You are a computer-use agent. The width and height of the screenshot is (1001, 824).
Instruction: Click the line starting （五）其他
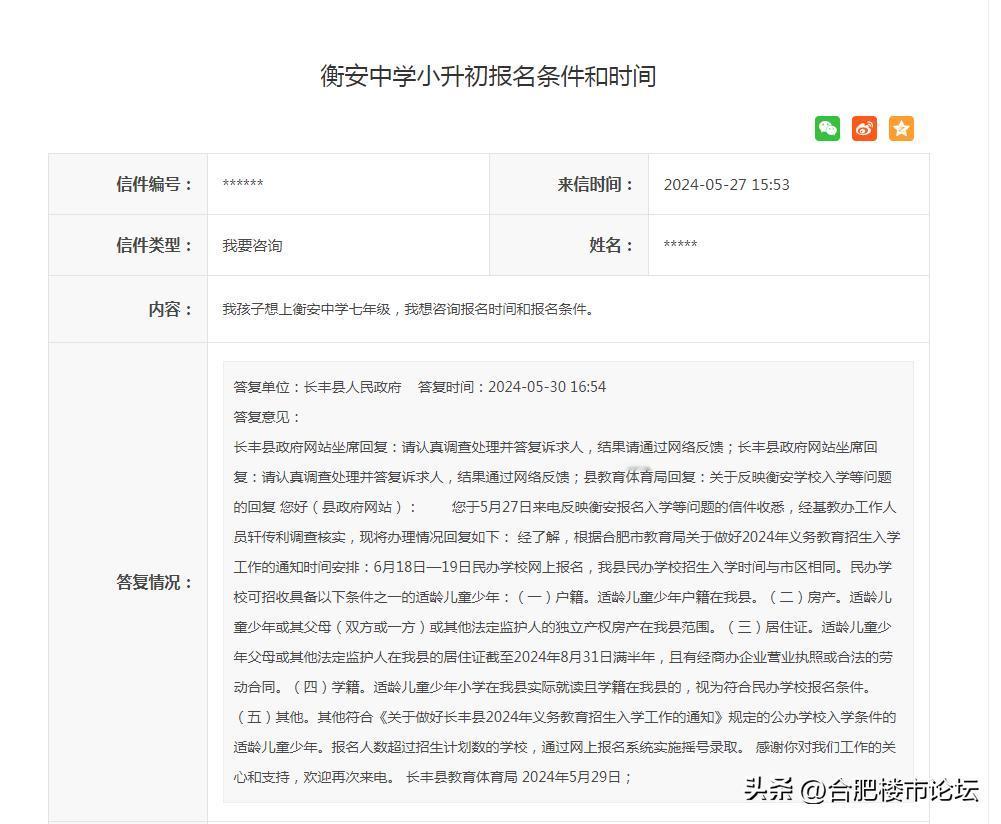point(565,717)
